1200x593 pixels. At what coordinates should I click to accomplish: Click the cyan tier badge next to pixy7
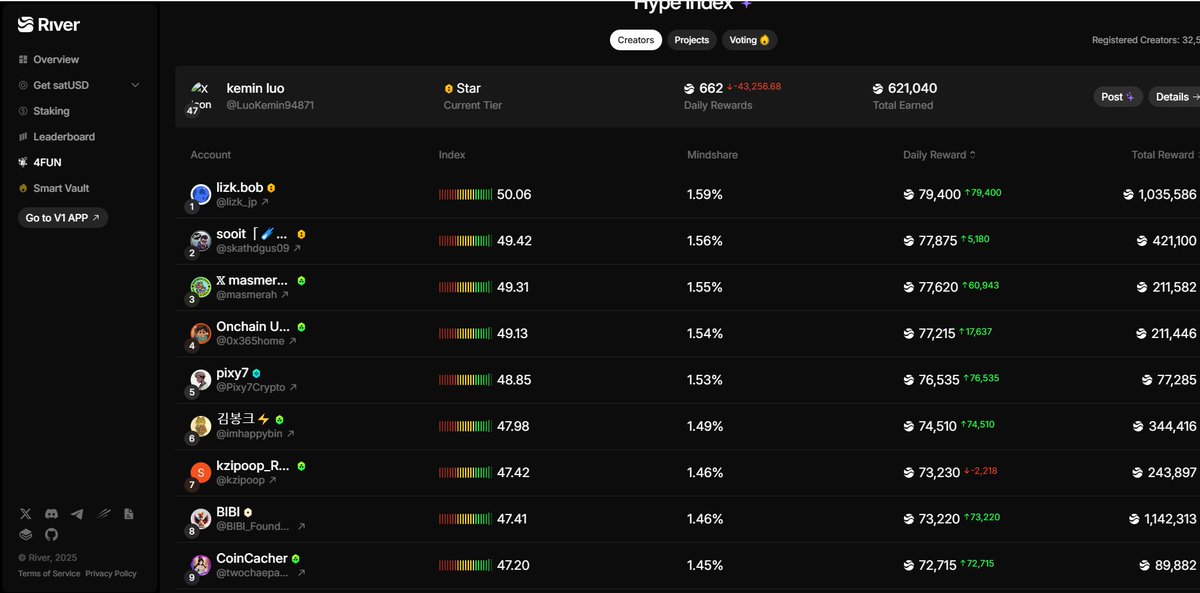click(x=257, y=373)
